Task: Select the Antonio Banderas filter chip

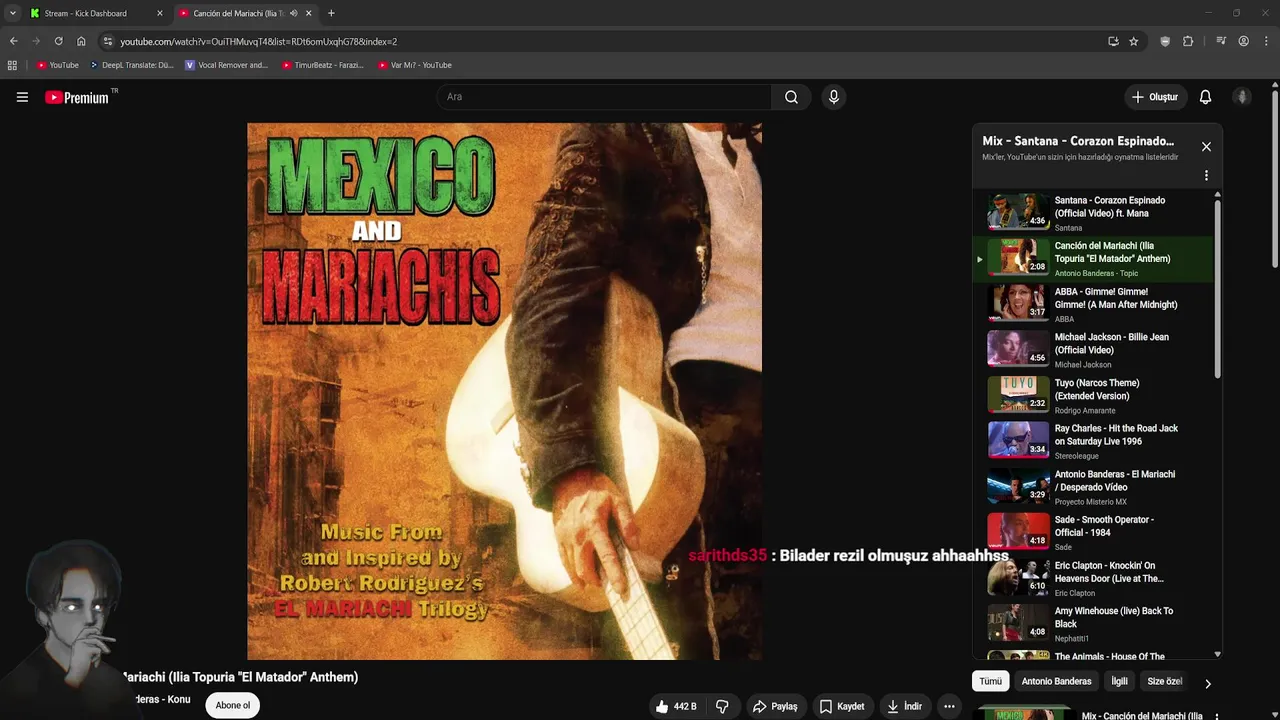Action: click(1056, 681)
